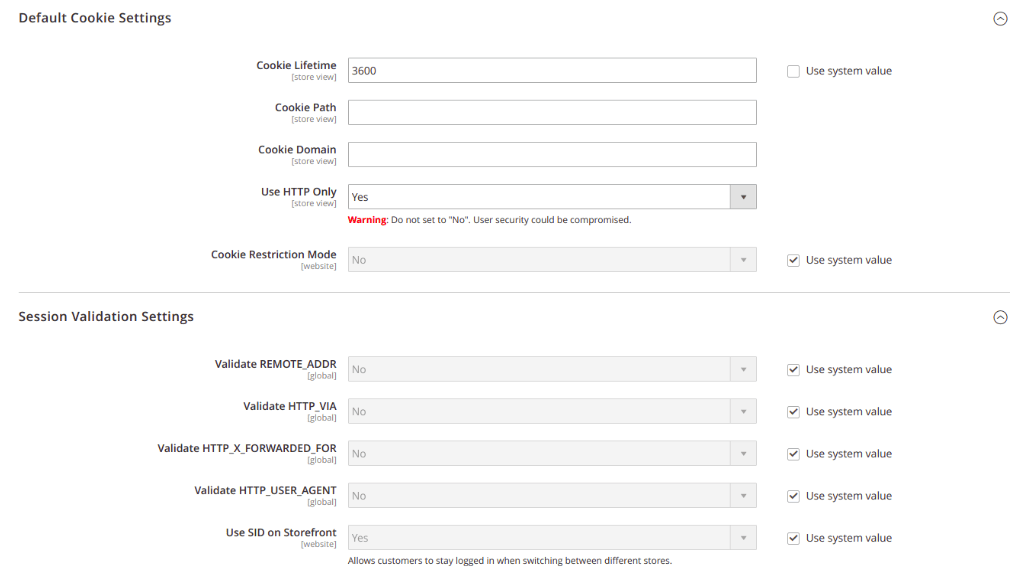Click the Session Validation Settings heading
The image size is (1026, 575).
pos(106,317)
